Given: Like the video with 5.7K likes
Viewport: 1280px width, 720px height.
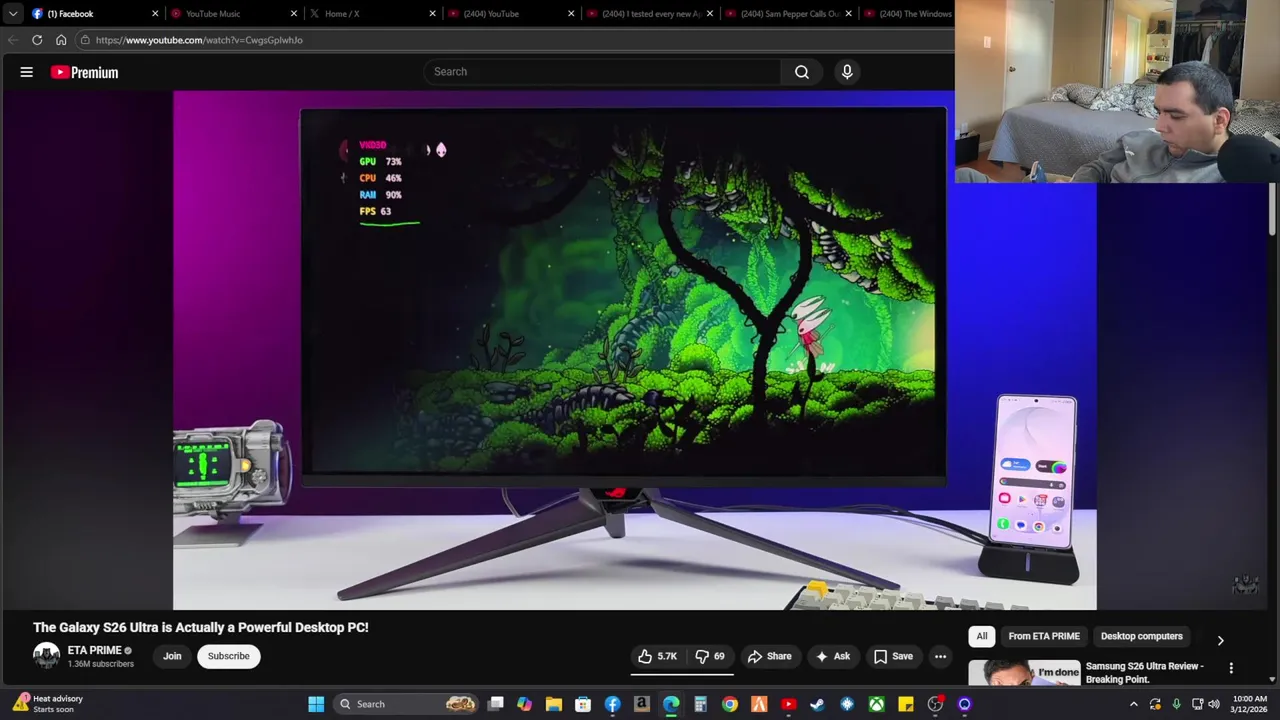Looking at the screenshot, I should [658, 656].
